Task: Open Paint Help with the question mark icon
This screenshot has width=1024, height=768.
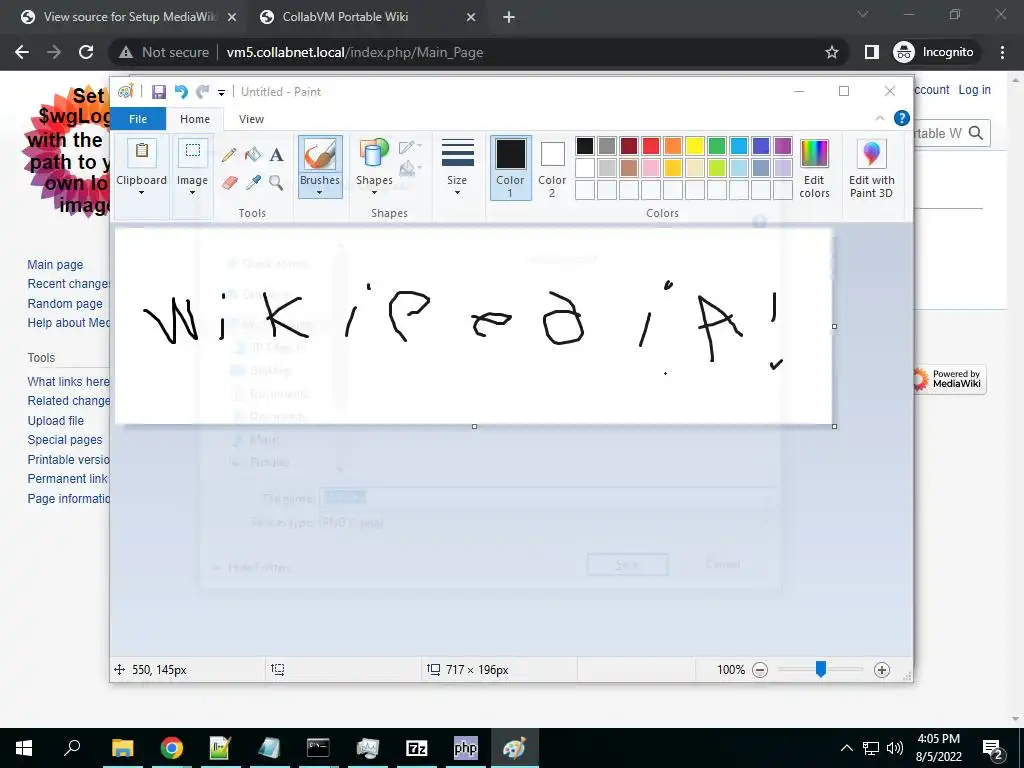Action: pyautogui.click(x=902, y=118)
